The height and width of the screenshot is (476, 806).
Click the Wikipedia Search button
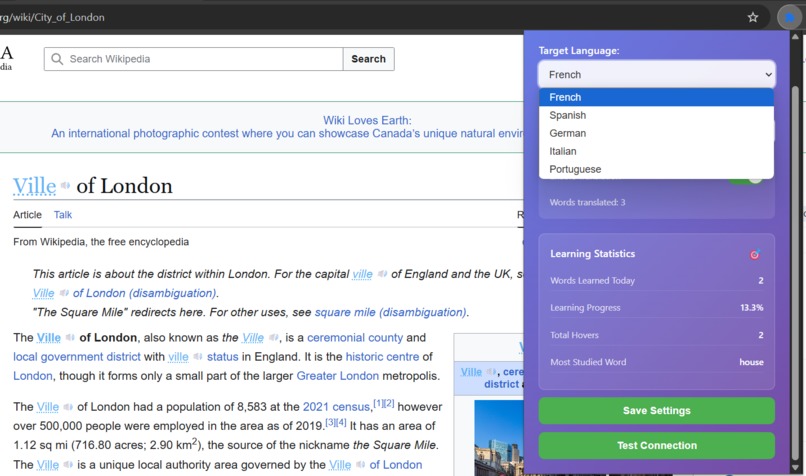[369, 59]
